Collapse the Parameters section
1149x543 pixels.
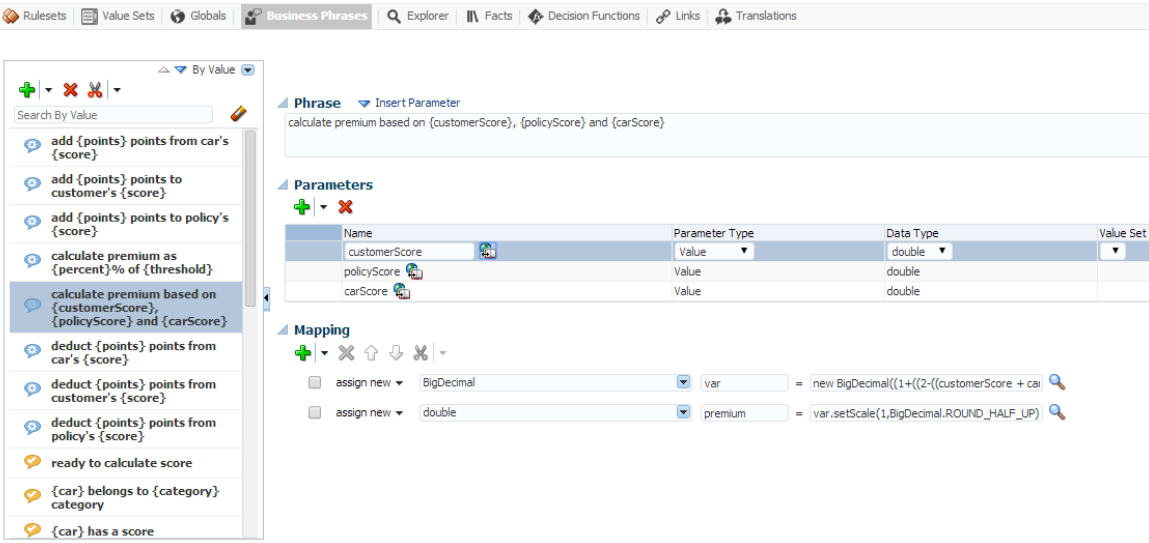283,185
